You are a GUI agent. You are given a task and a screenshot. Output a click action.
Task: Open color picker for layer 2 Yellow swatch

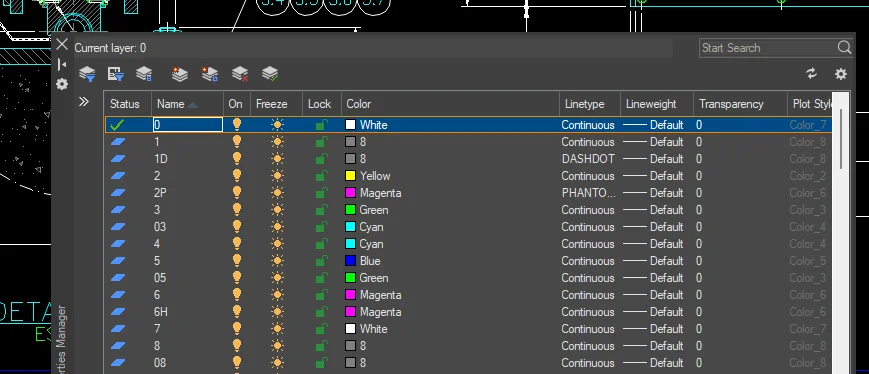click(350, 176)
